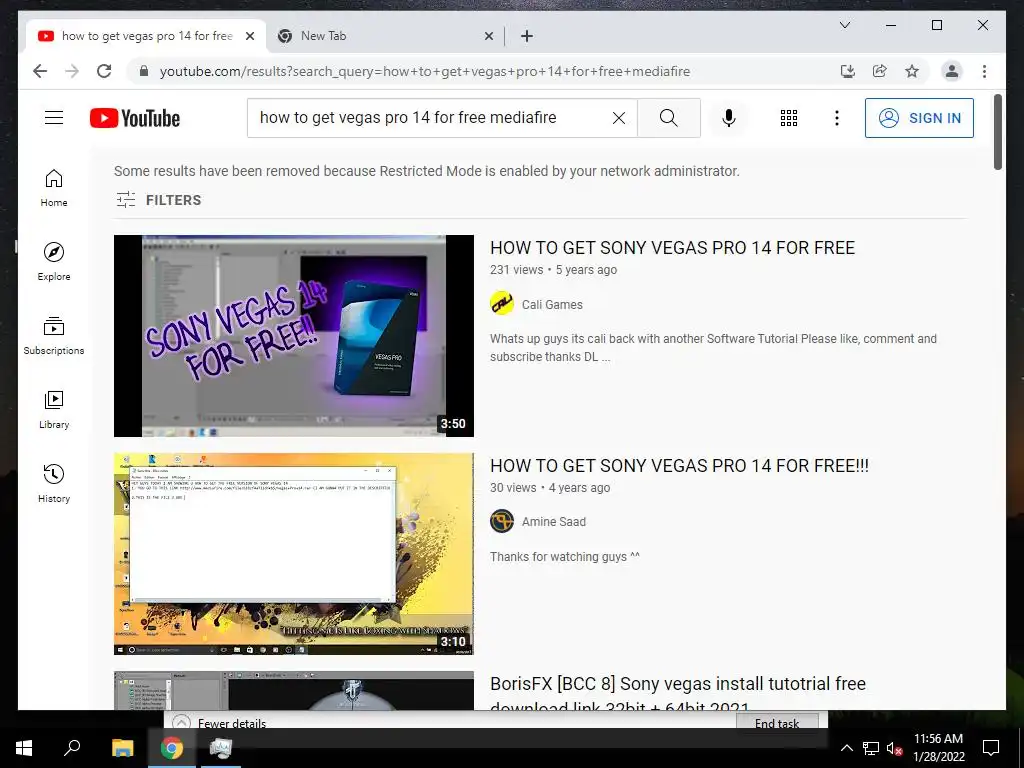Close the New Tab tab
Screen dimensions: 1024x768
coord(488,36)
